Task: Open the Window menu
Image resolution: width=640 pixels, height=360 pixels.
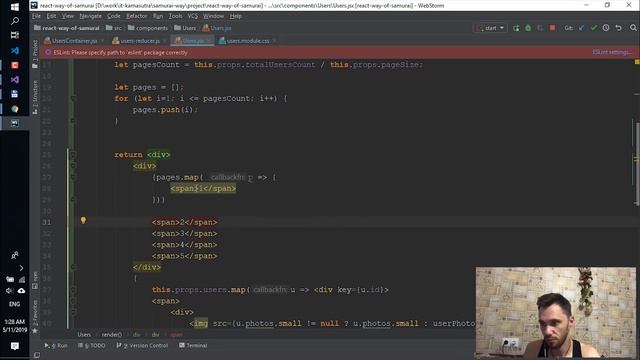Action: [x=213, y=16]
